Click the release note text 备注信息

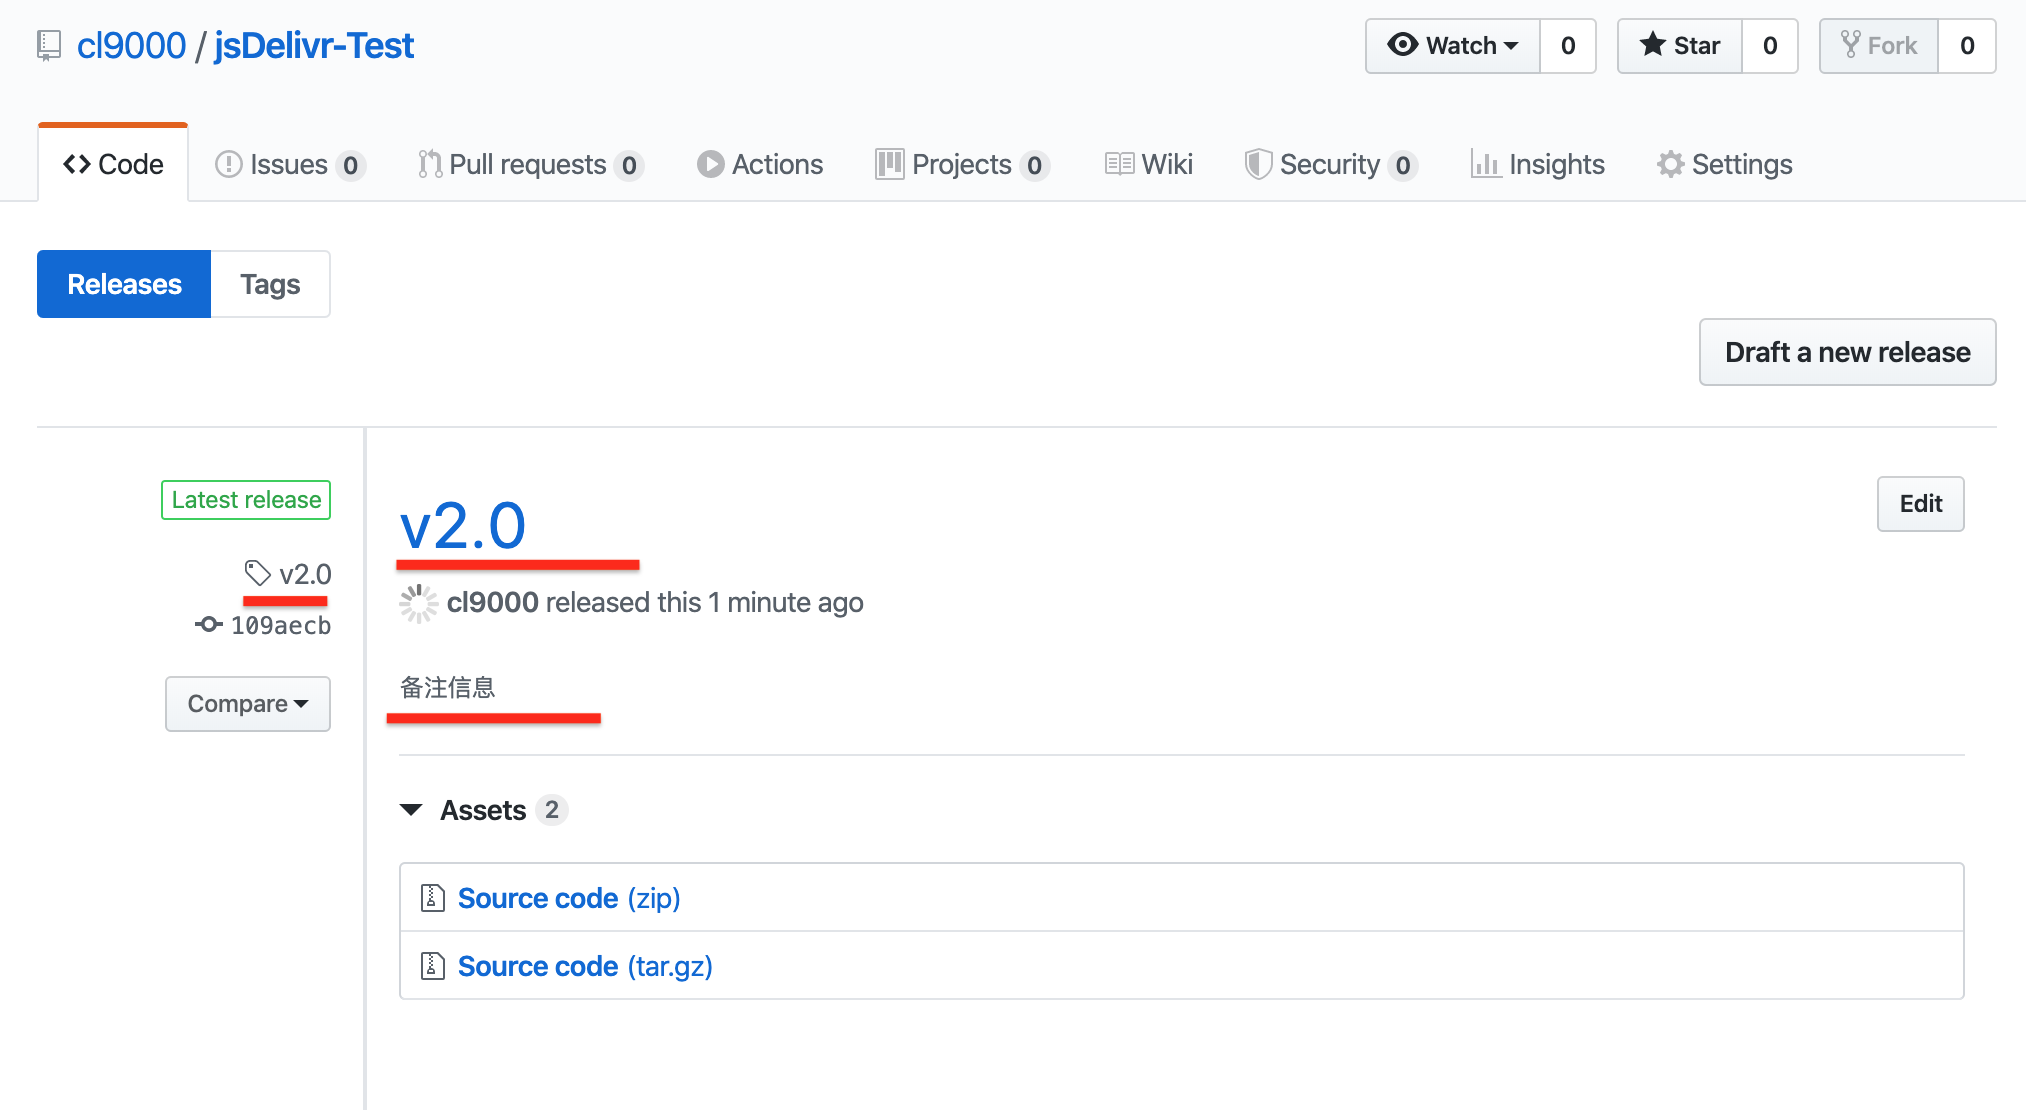[448, 688]
